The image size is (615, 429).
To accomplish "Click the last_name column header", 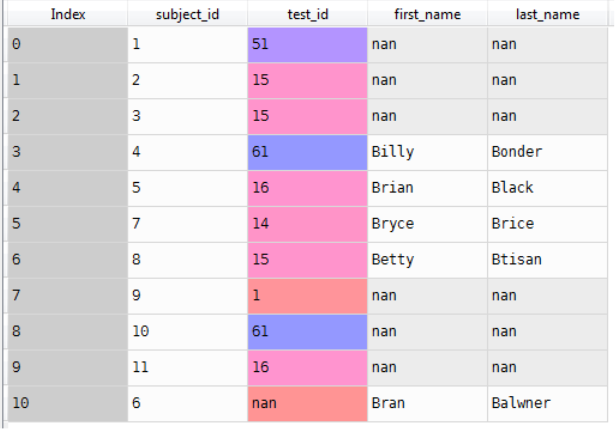I will pyautogui.click(x=549, y=15).
